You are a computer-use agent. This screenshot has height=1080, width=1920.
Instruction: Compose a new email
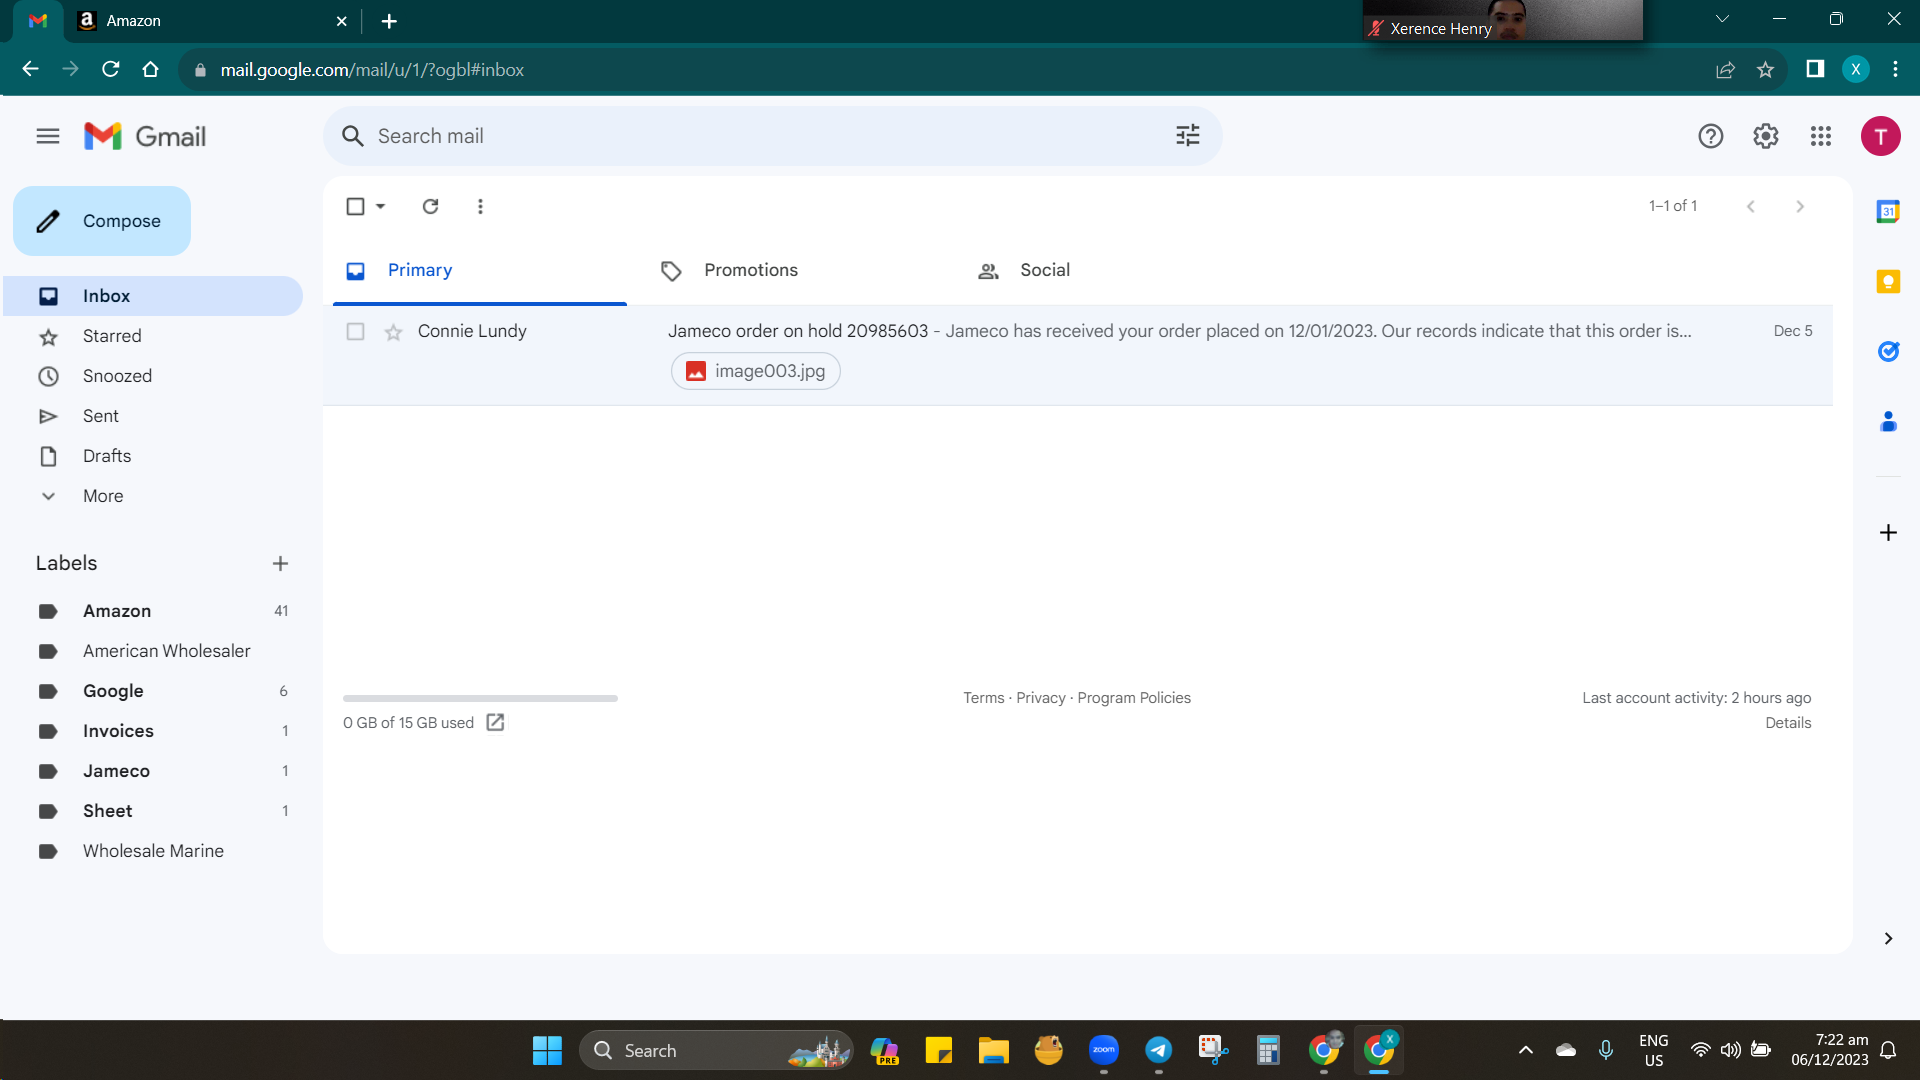(x=102, y=221)
